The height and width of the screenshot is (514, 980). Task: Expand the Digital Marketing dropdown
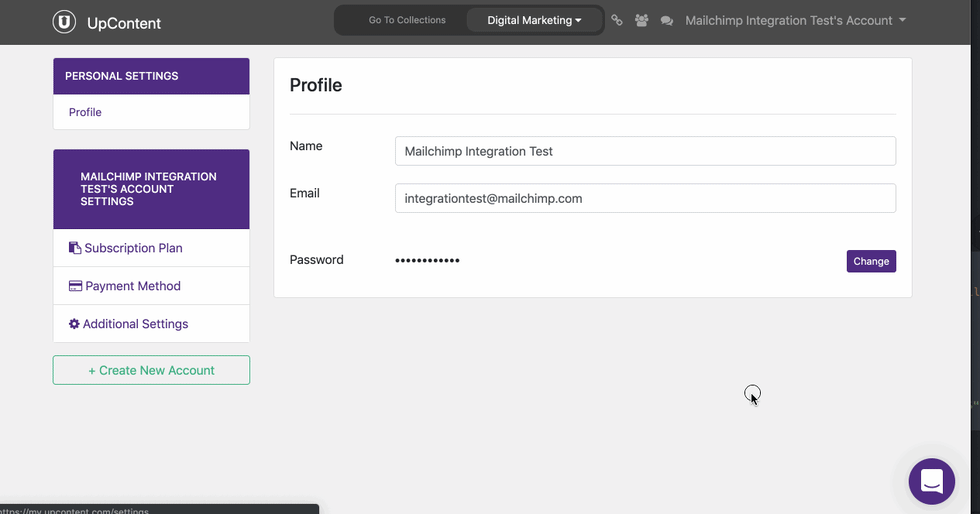534,20
